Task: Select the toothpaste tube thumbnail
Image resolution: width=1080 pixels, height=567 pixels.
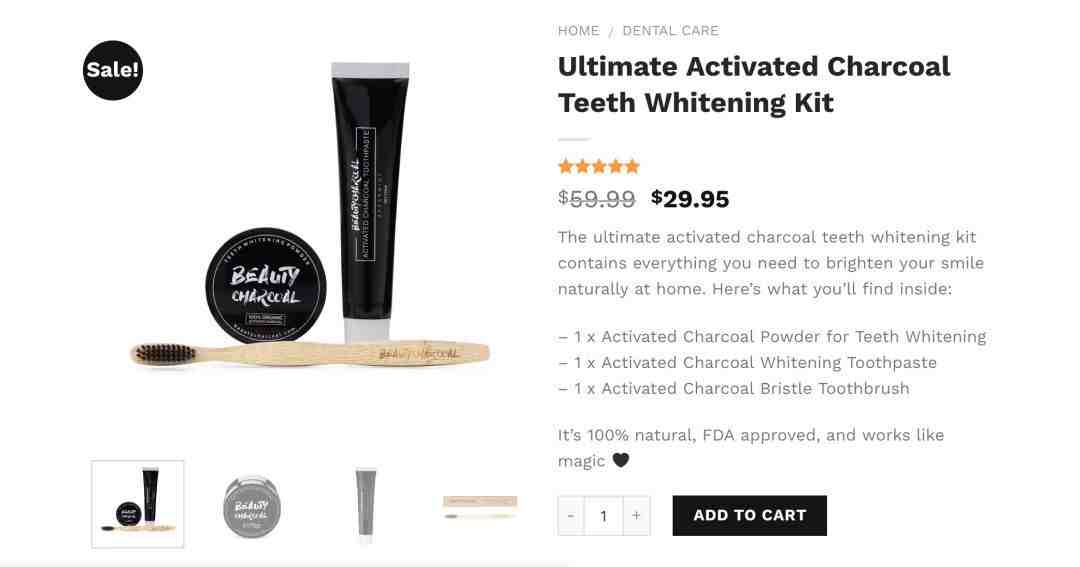Action: 366,504
